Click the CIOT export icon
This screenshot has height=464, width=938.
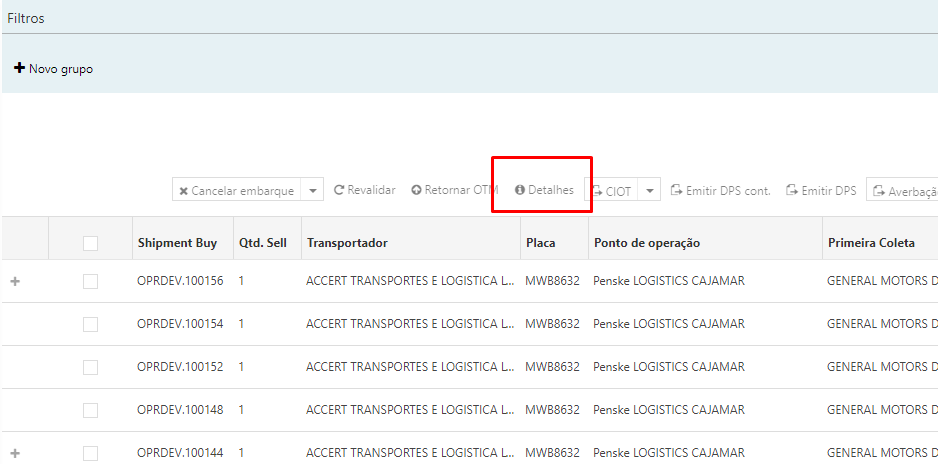coord(596,191)
